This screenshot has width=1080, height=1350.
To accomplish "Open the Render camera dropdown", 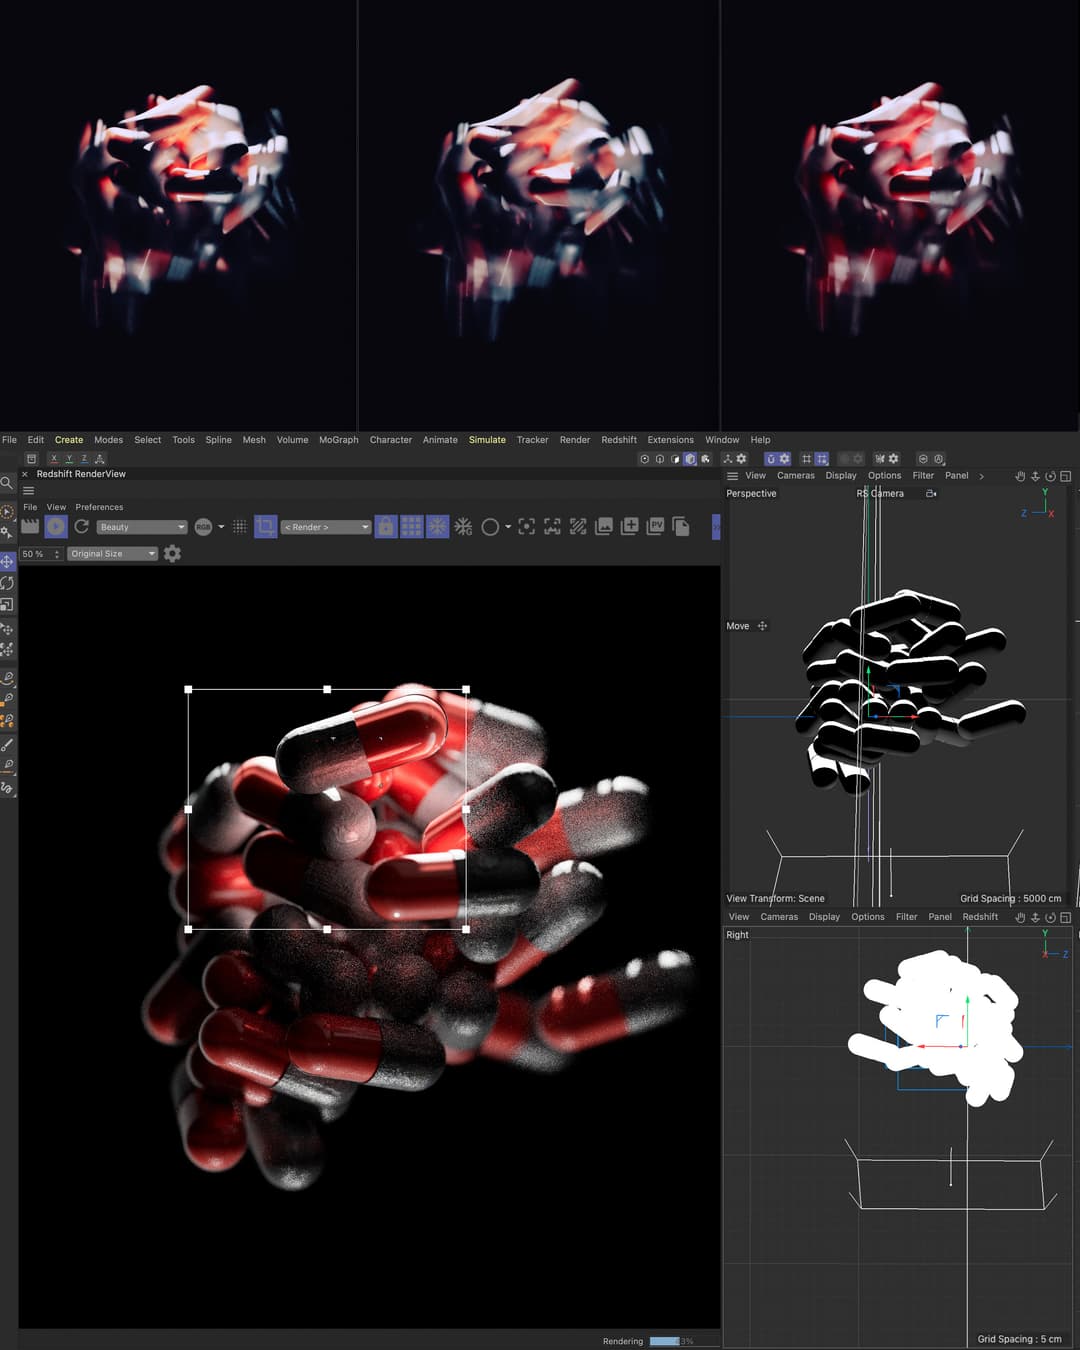I will pyautogui.click(x=326, y=527).
